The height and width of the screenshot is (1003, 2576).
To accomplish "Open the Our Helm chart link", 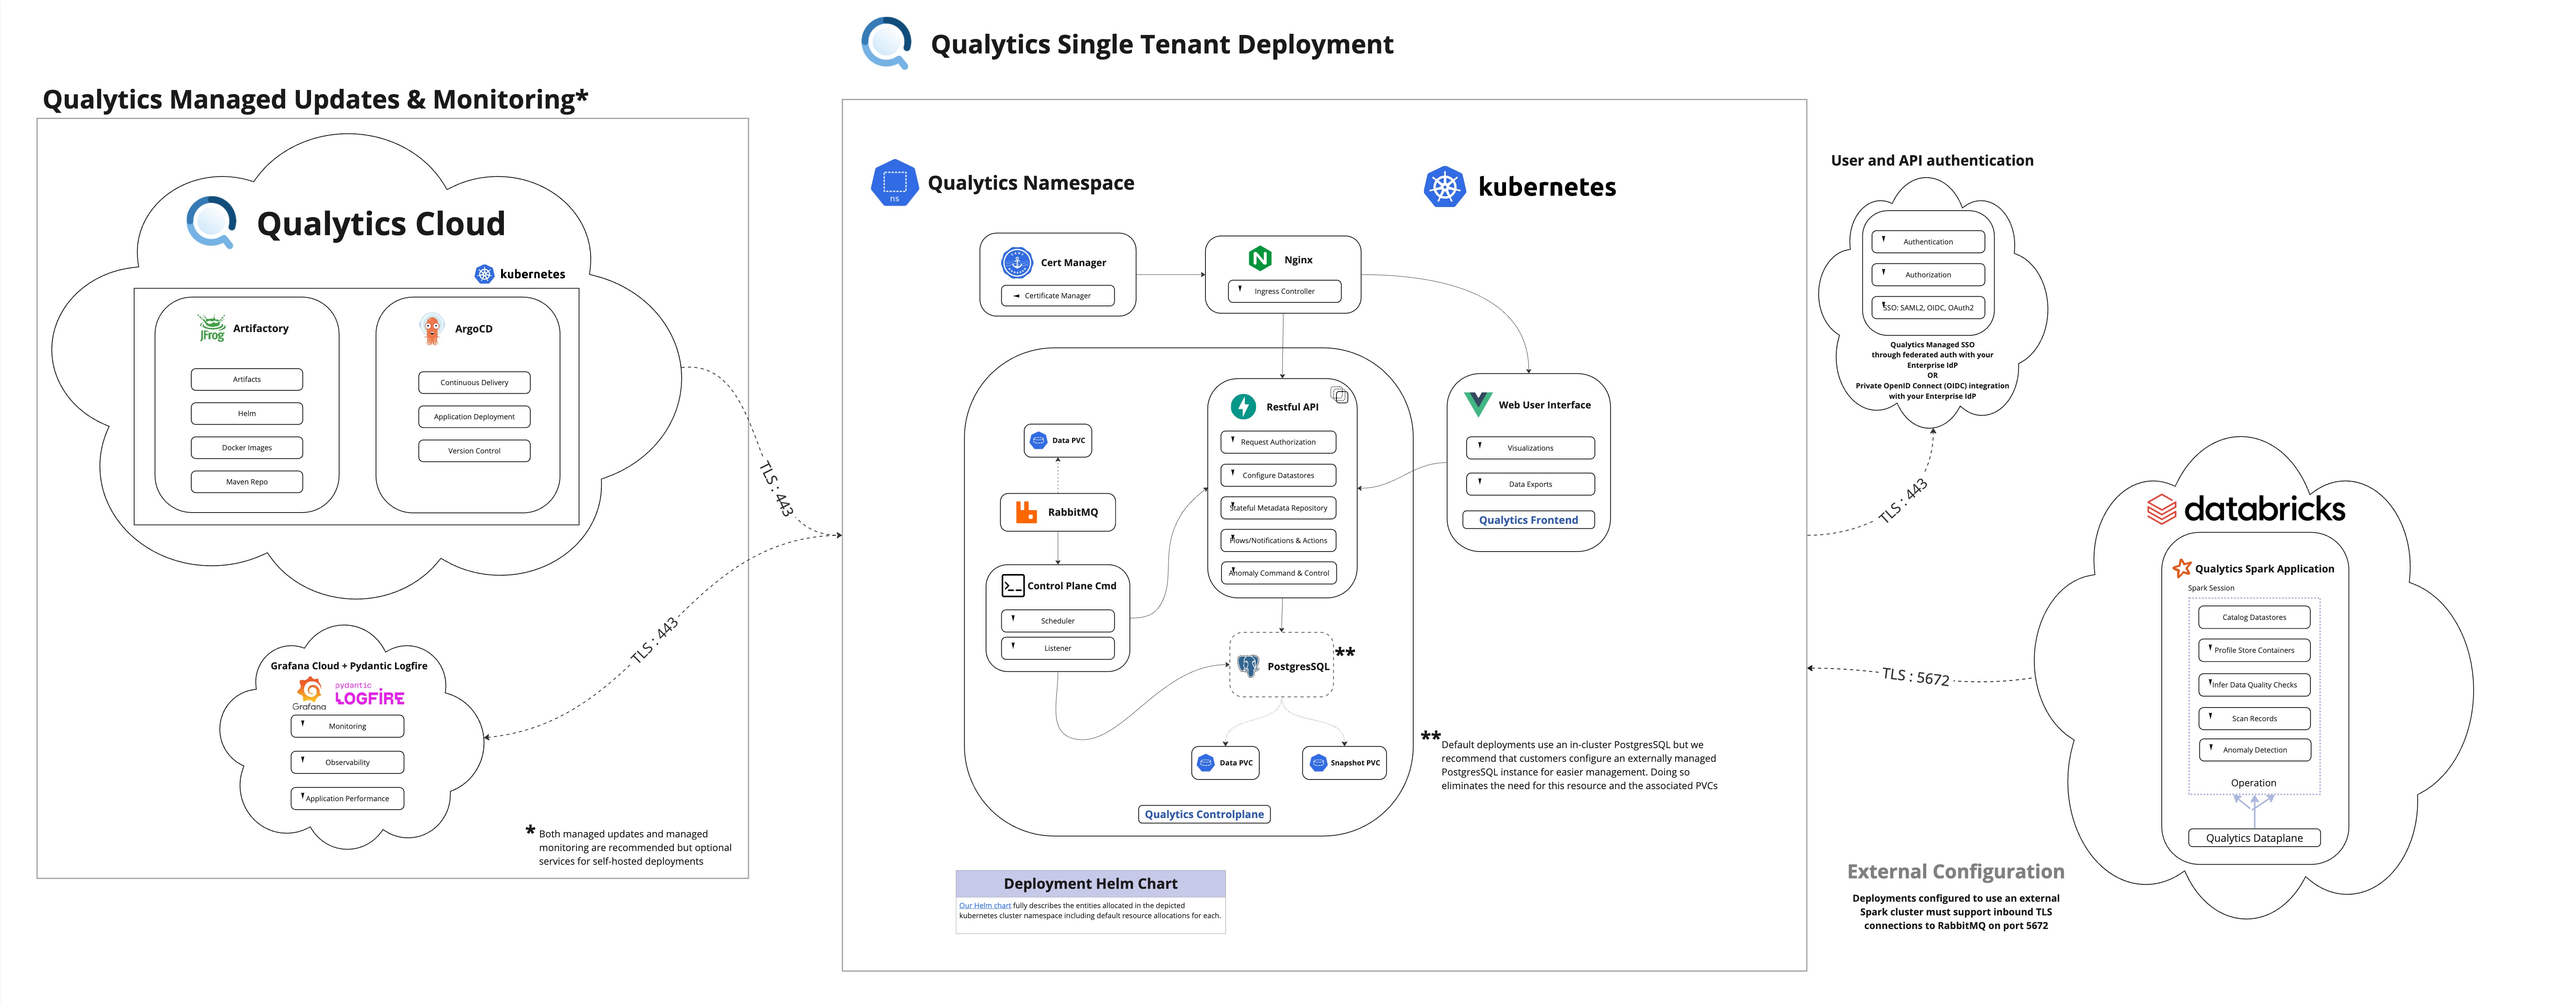I will pyautogui.click(x=985, y=906).
